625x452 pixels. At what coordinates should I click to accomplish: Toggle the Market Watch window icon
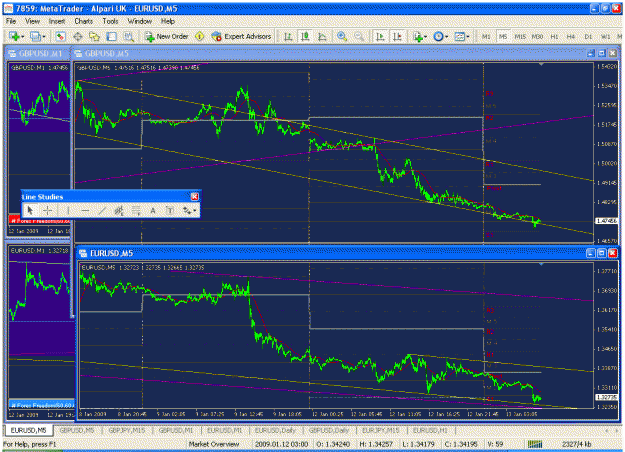click(60, 37)
